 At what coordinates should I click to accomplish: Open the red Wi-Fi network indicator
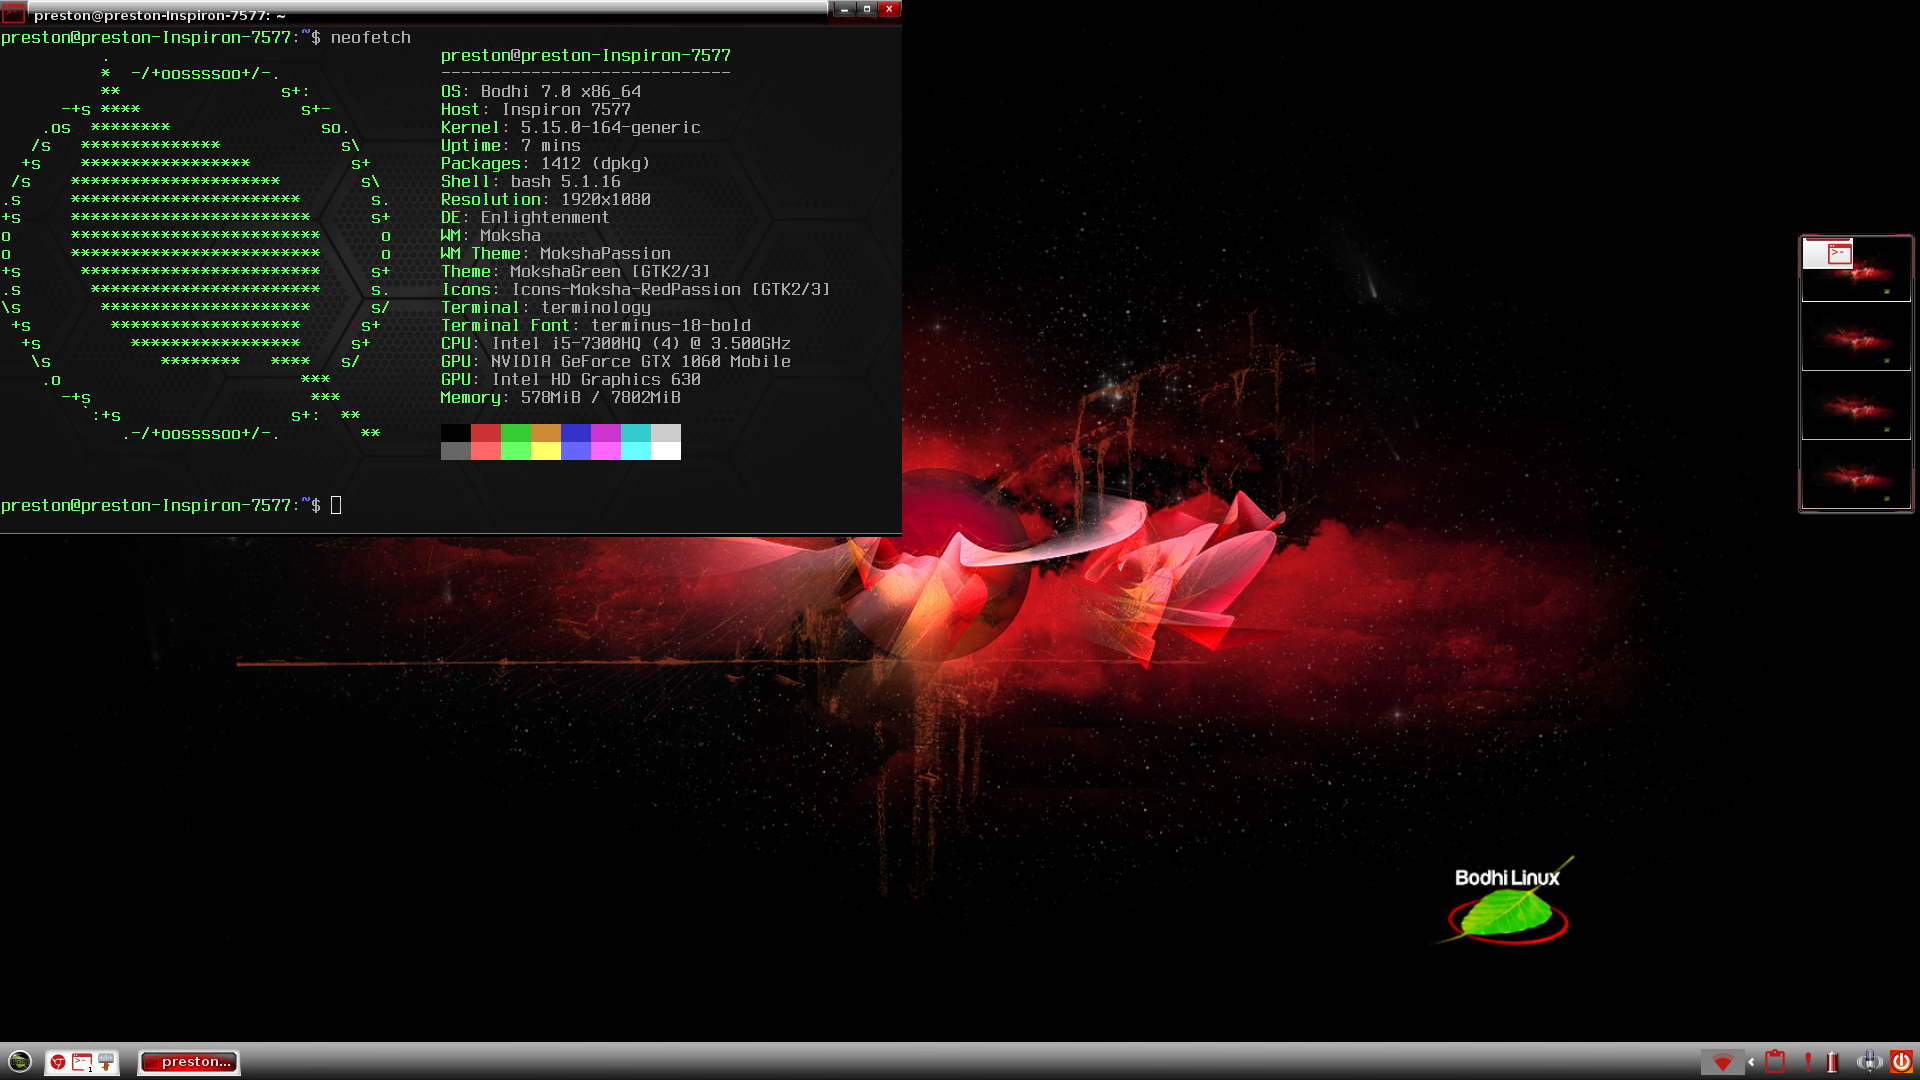1722,1062
